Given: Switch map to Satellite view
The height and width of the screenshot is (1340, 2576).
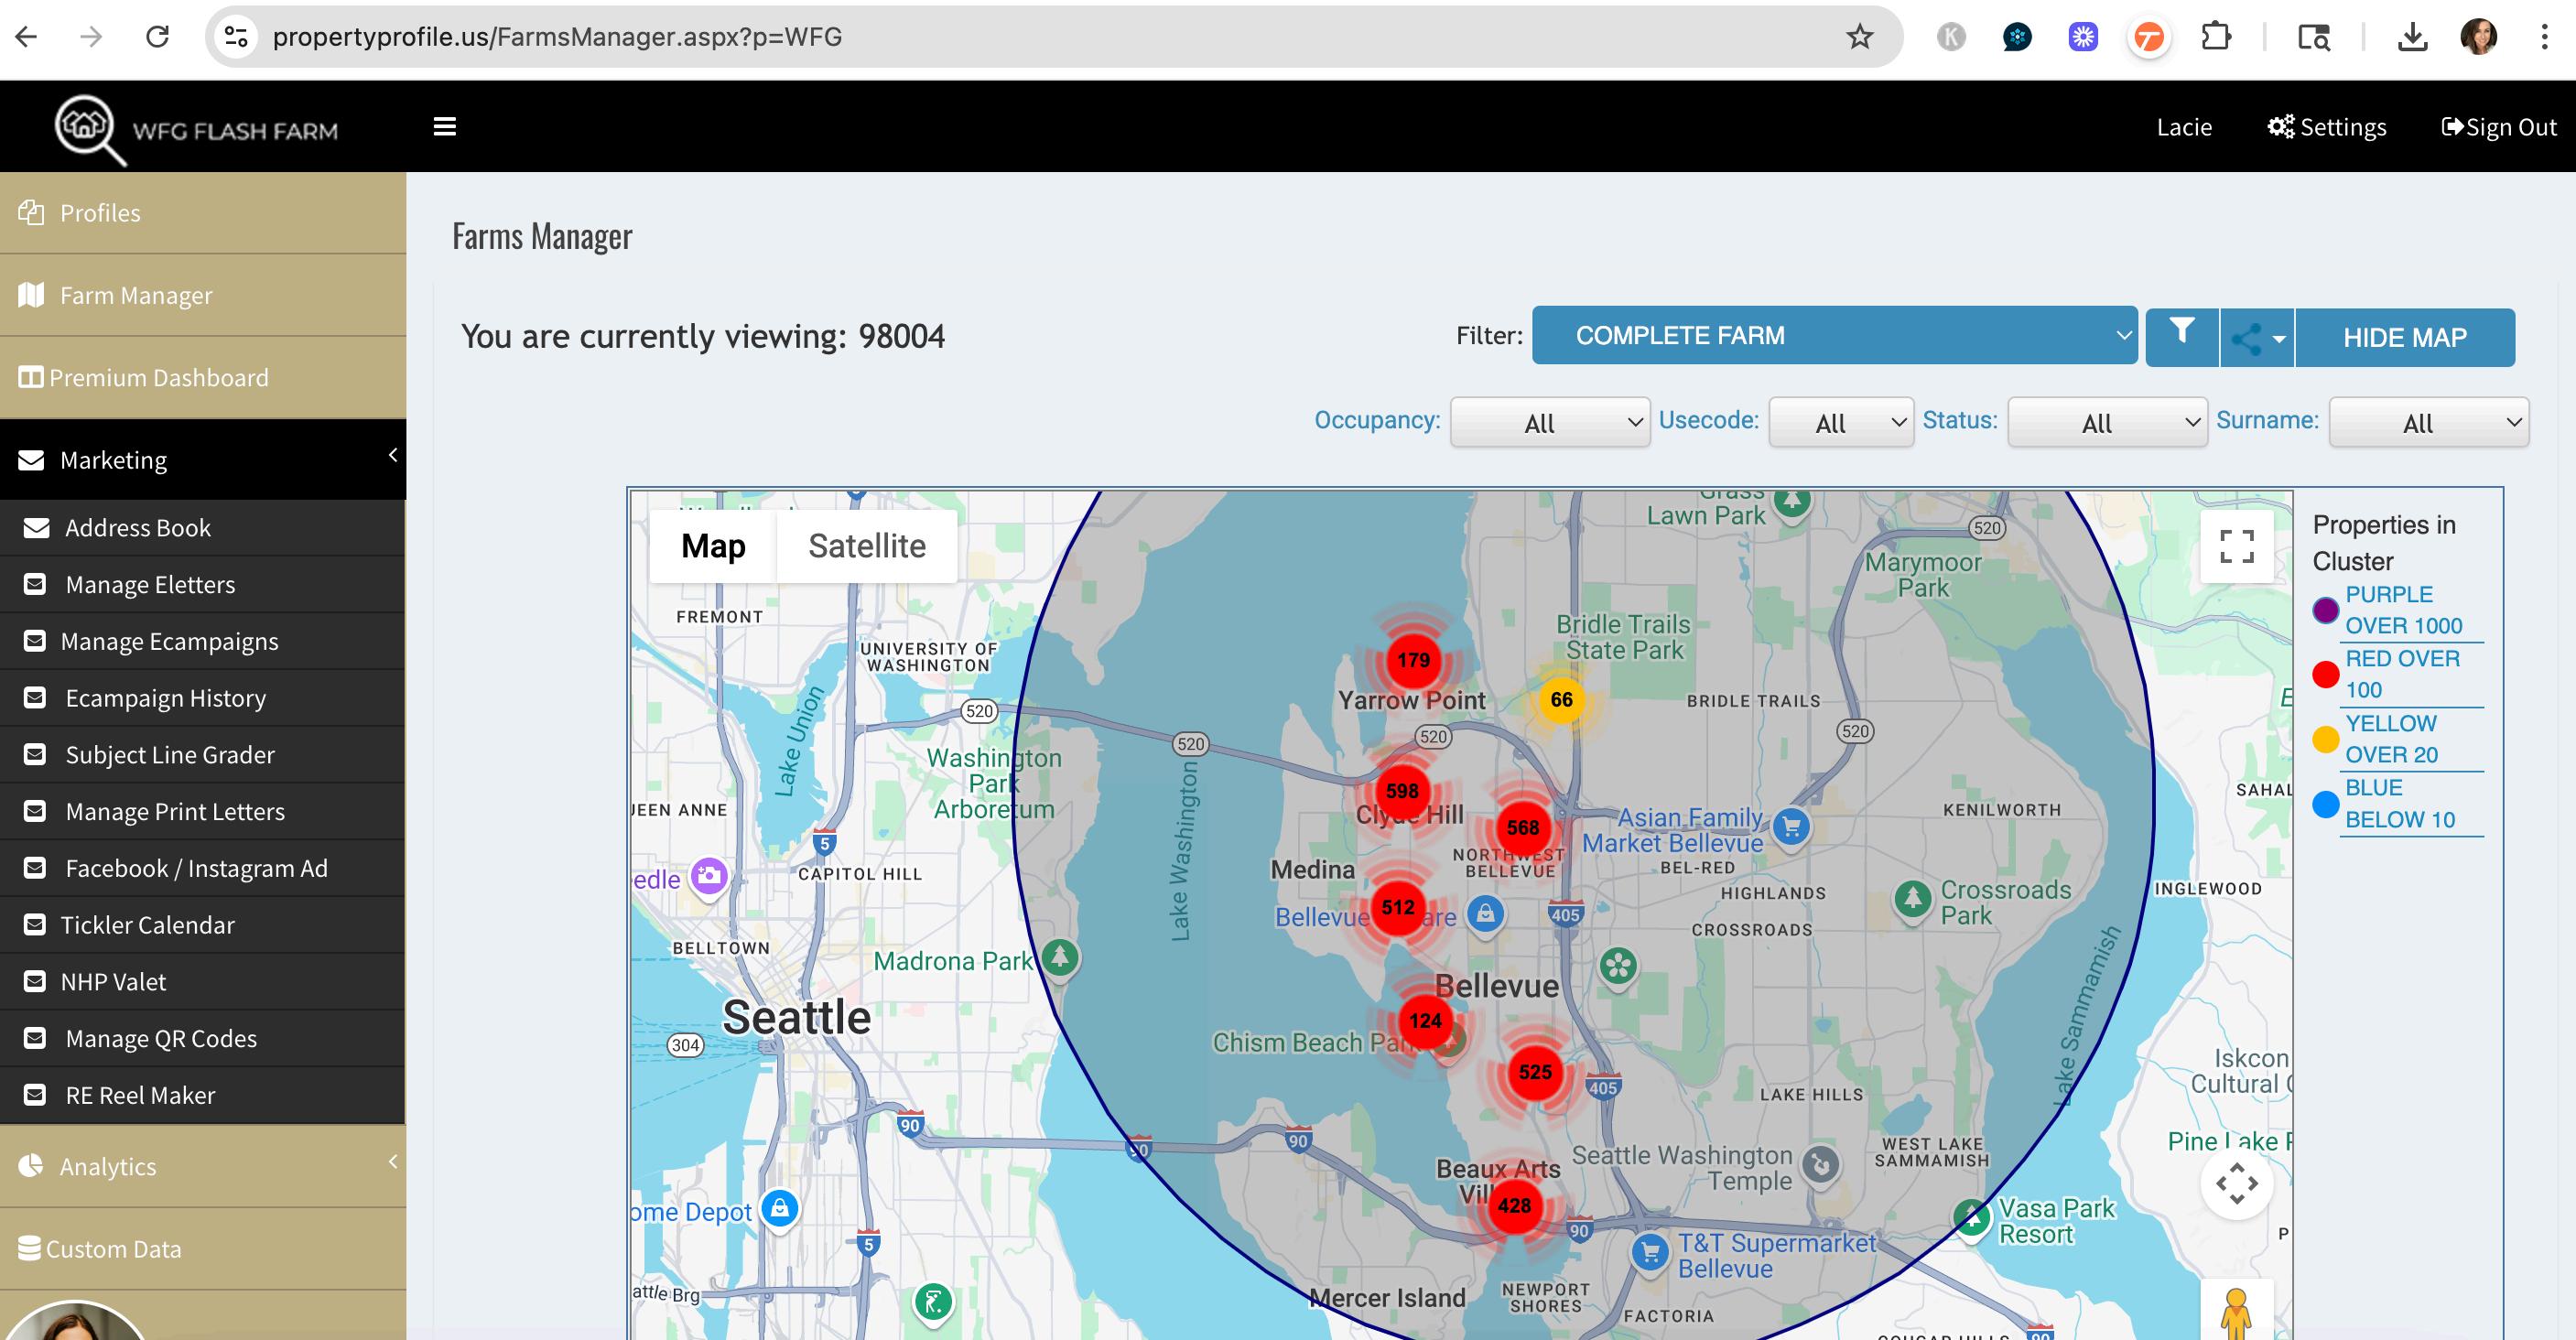Looking at the screenshot, I should (866, 546).
